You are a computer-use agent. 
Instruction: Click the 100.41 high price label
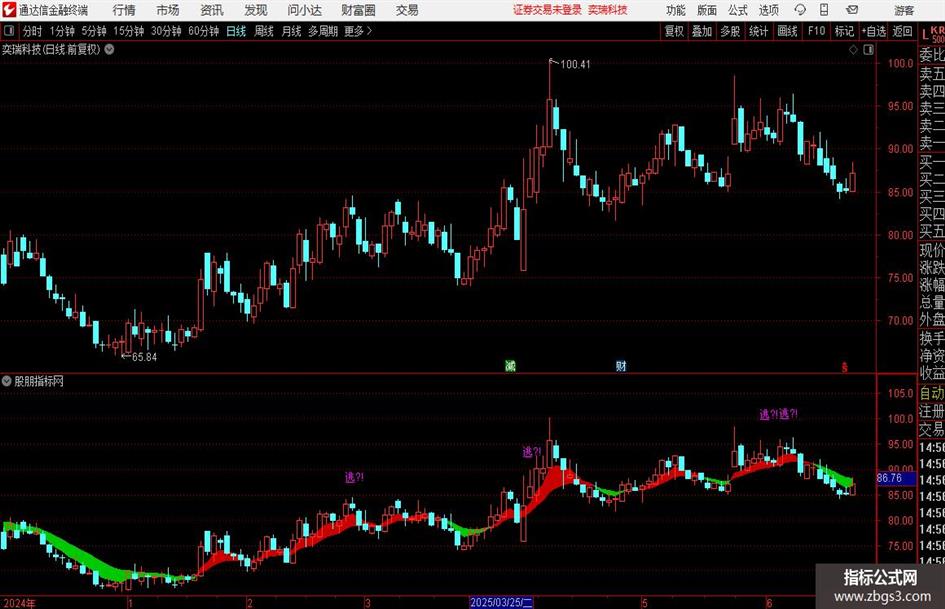[575, 64]
